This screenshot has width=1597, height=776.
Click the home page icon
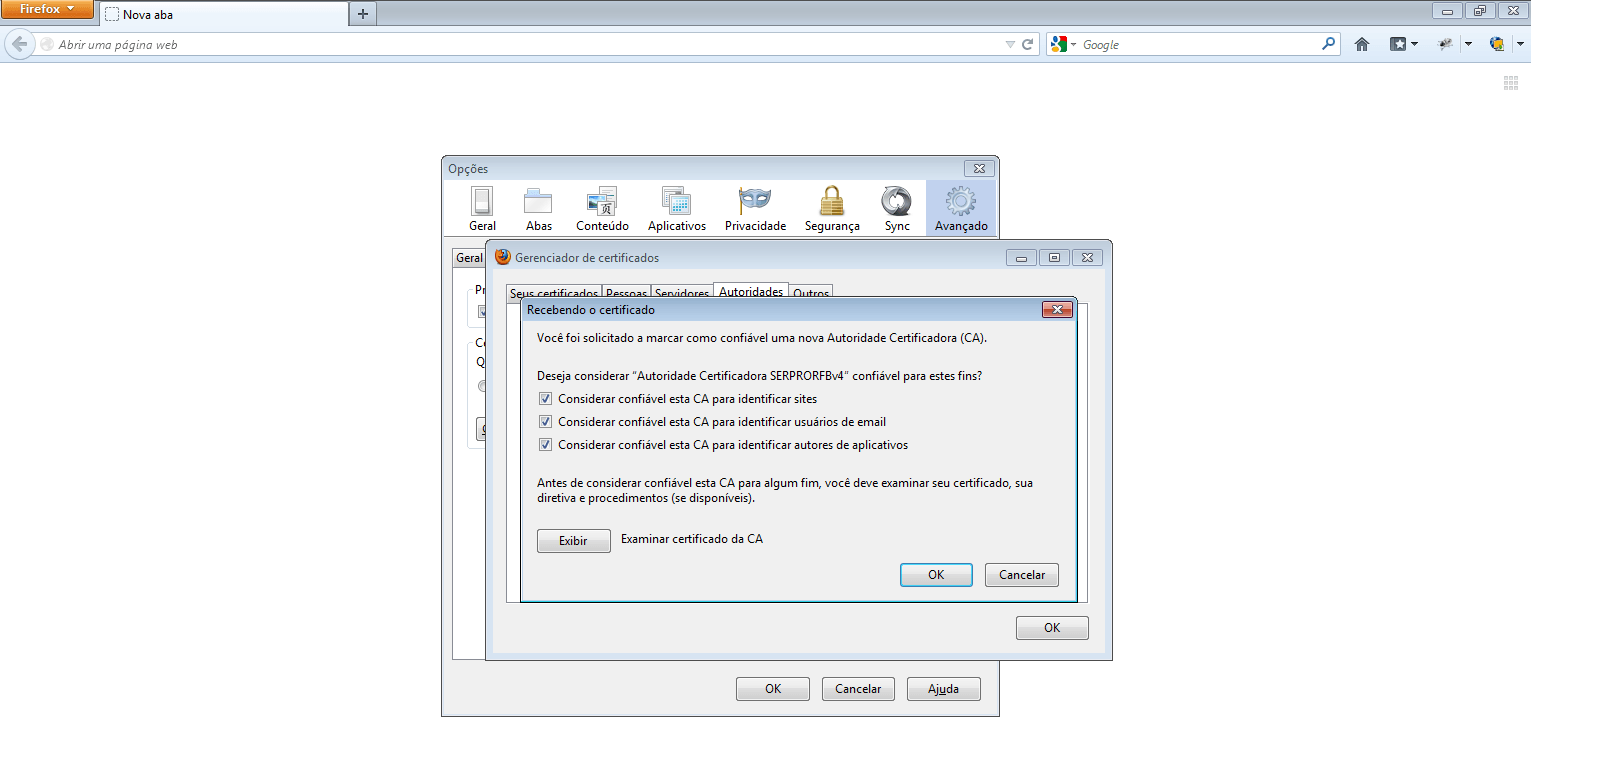(x=1361, y=44)
